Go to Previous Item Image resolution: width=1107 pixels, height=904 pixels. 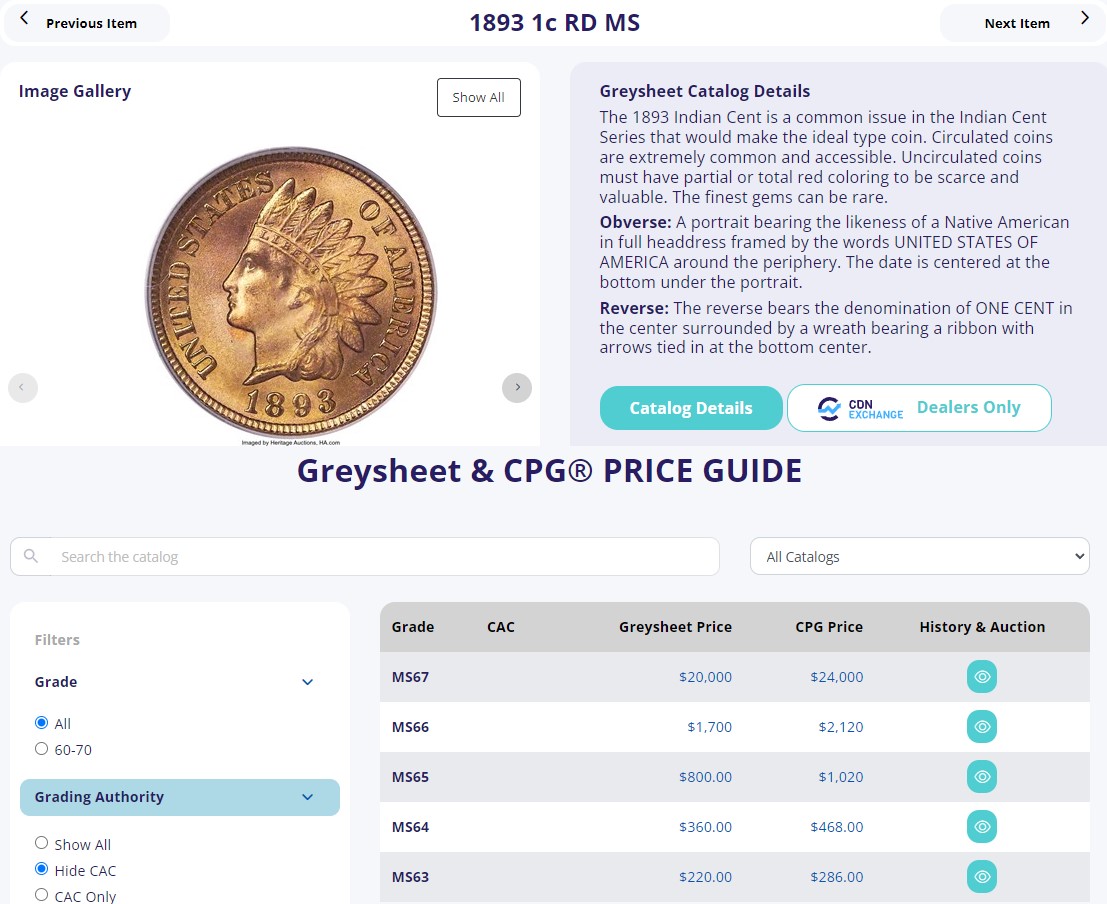click(x=87, y=23)
